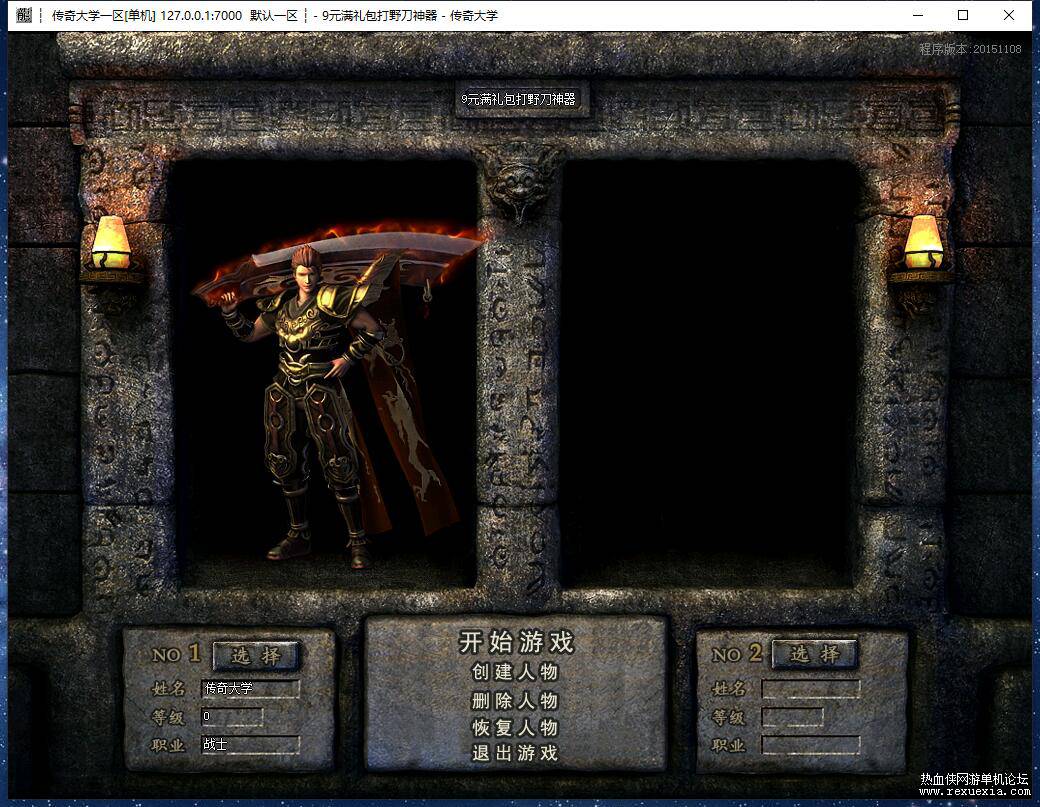
Task: Close the game window
Action: [1009, 15]
